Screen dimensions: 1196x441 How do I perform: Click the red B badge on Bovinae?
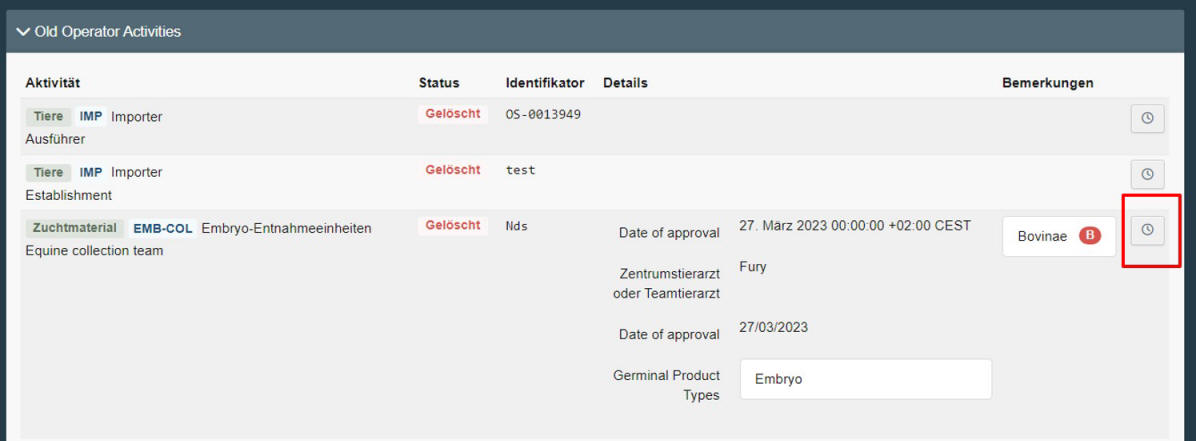pyautogui.click(x=1089, y=236)
